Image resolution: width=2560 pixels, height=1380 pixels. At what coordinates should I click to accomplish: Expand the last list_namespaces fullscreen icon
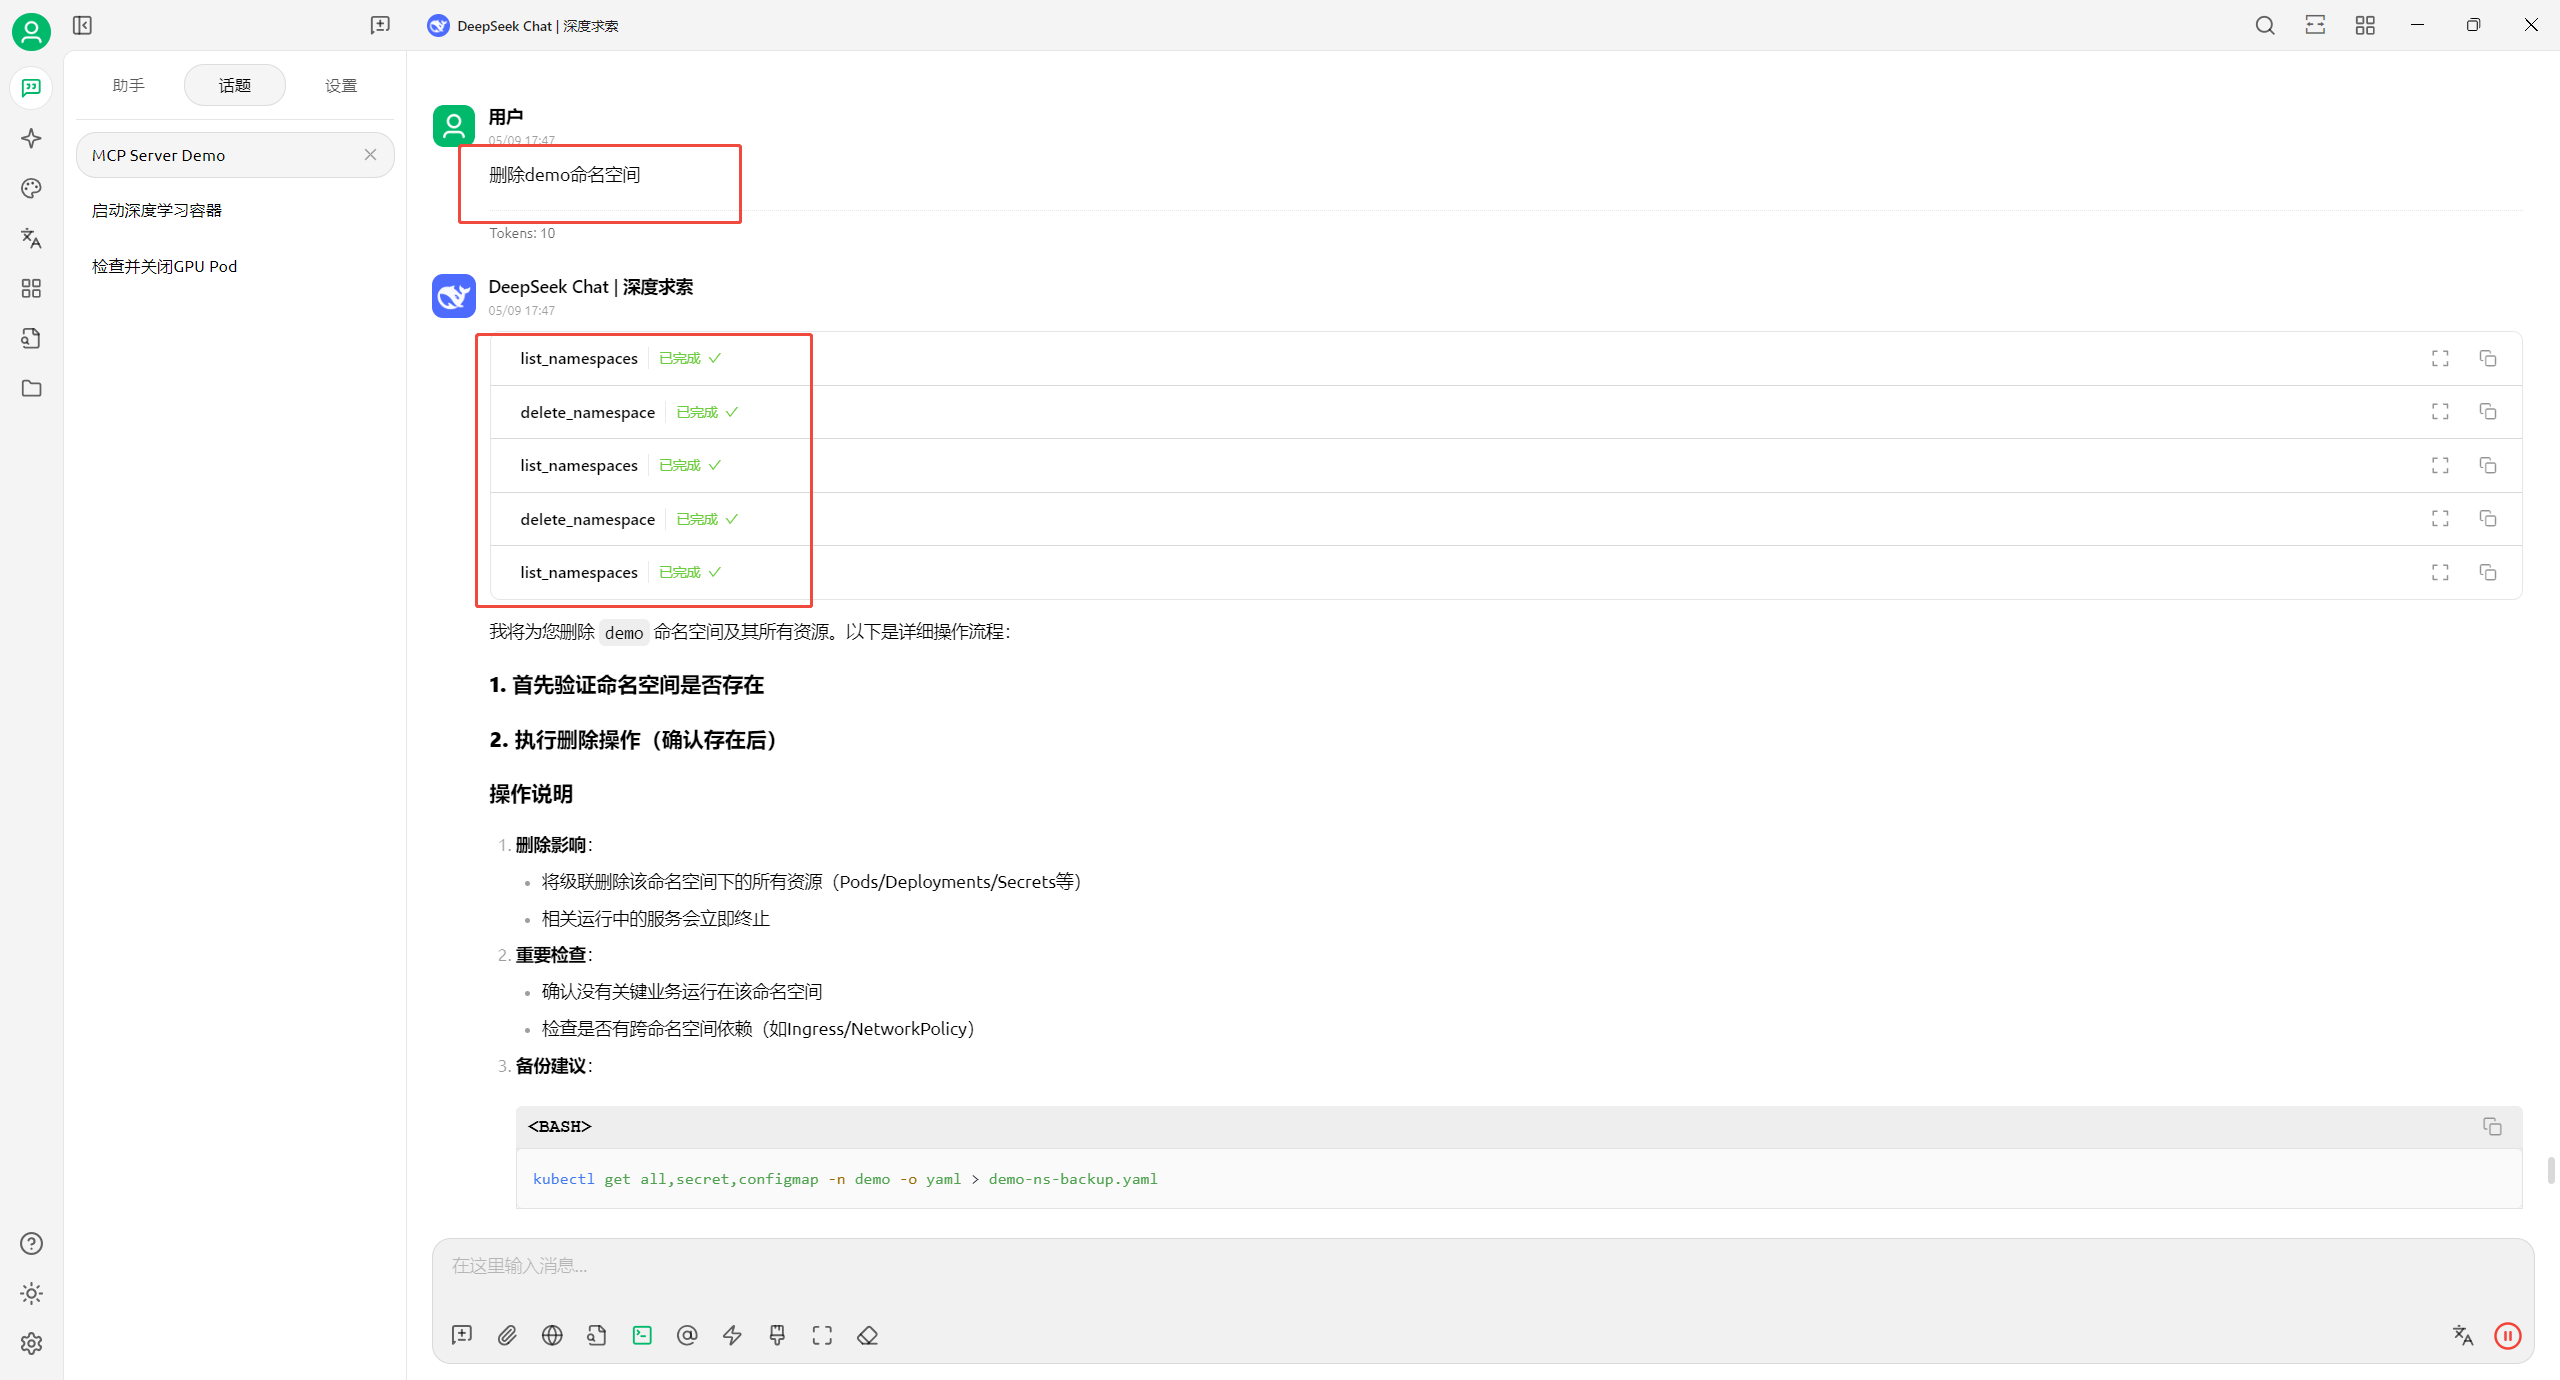pos(2440,572)
